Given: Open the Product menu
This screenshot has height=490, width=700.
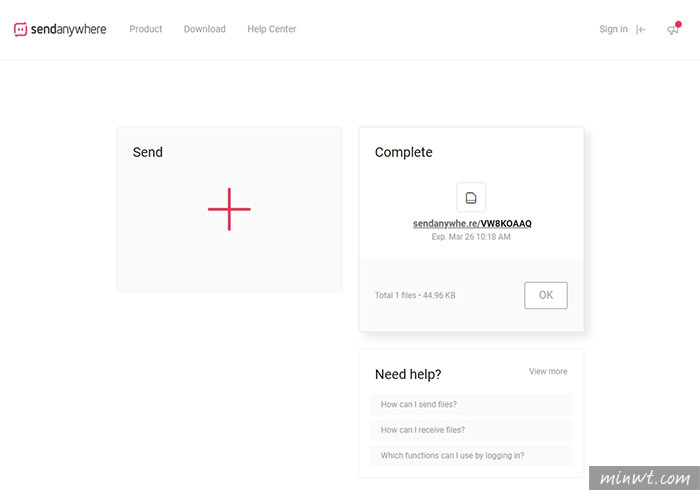Looking at the screenshot, I should [x=146, y=29].
